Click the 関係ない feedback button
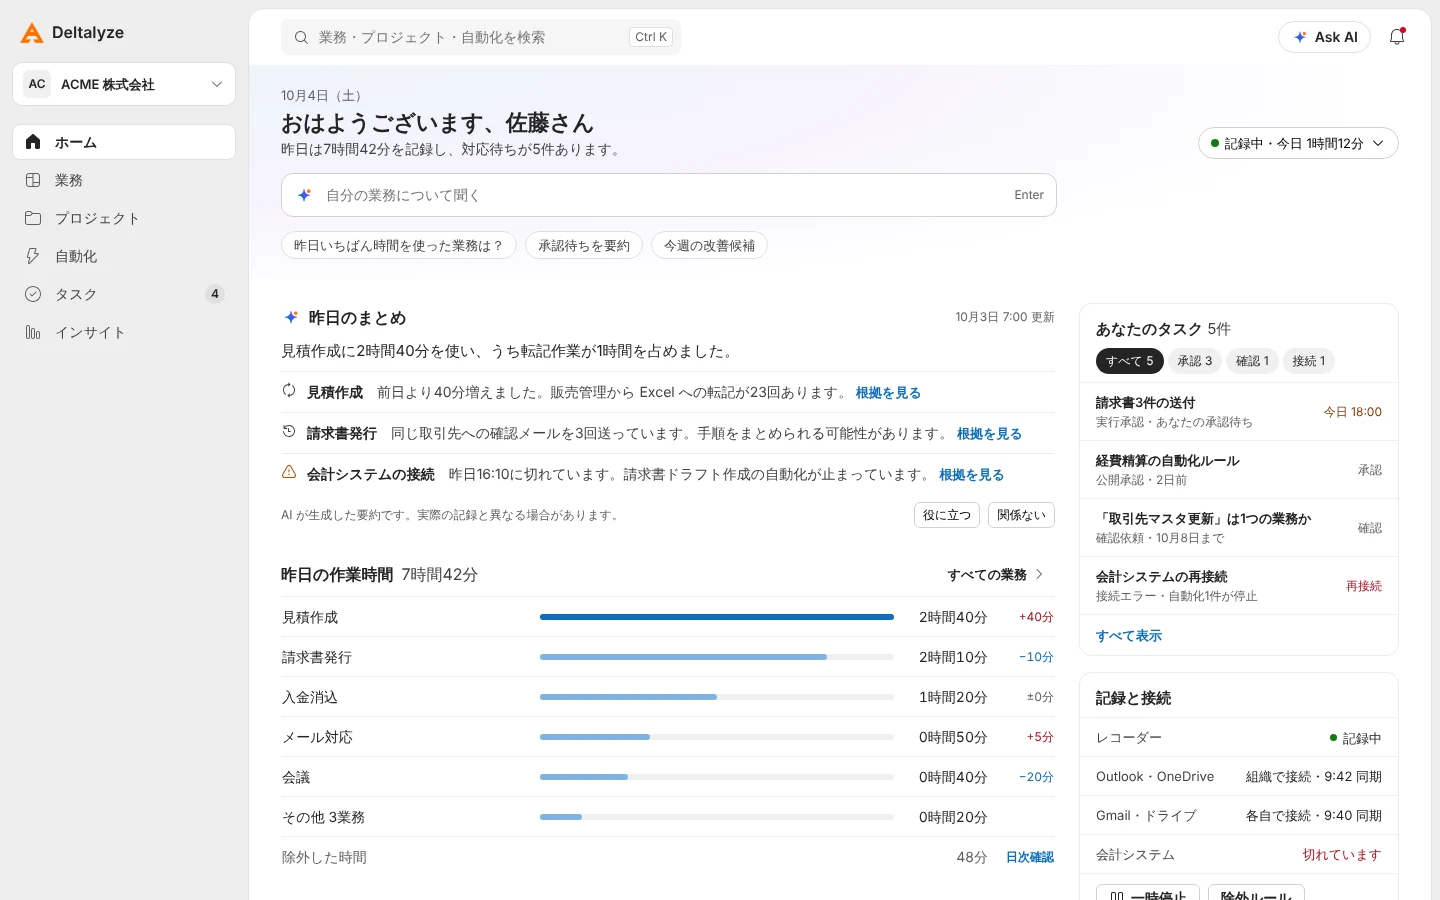Viewport: 1440px width, 900px height. coord(1021,515)
